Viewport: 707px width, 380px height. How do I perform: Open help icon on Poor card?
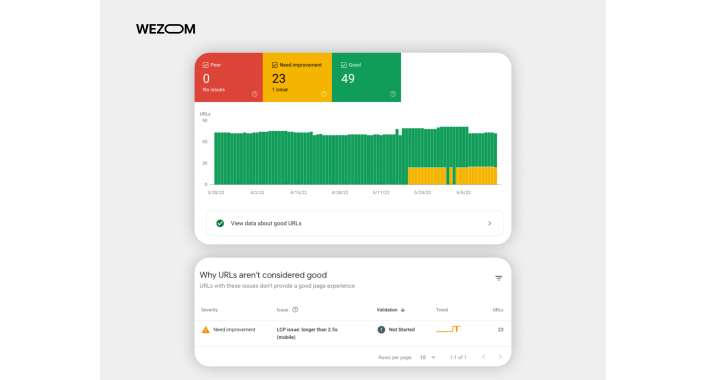255,94
